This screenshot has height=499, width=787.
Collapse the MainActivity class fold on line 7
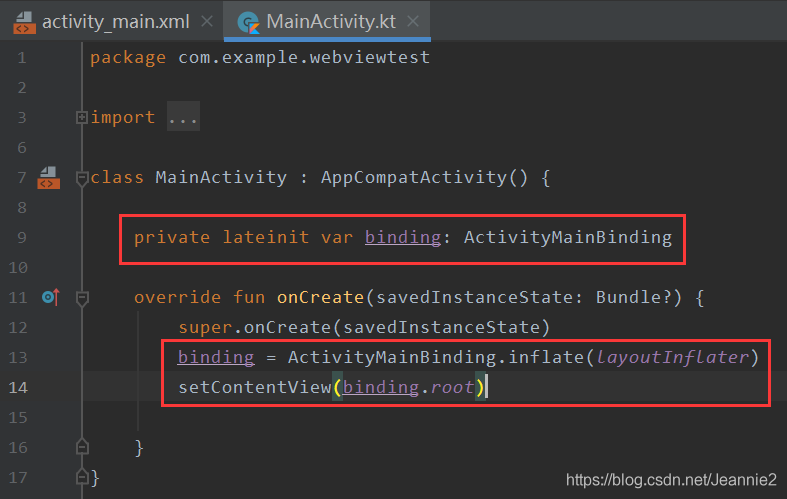[82, 178]
